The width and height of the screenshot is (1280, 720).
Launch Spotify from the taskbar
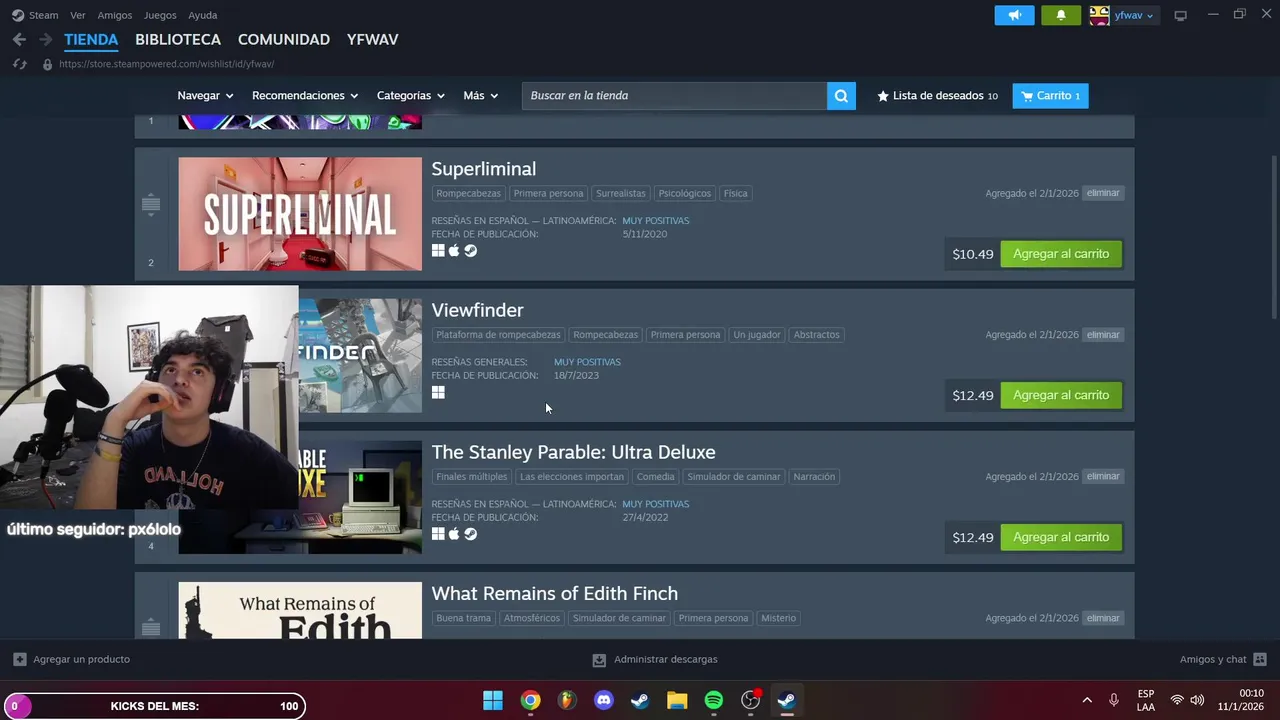(x=714, y=700)
